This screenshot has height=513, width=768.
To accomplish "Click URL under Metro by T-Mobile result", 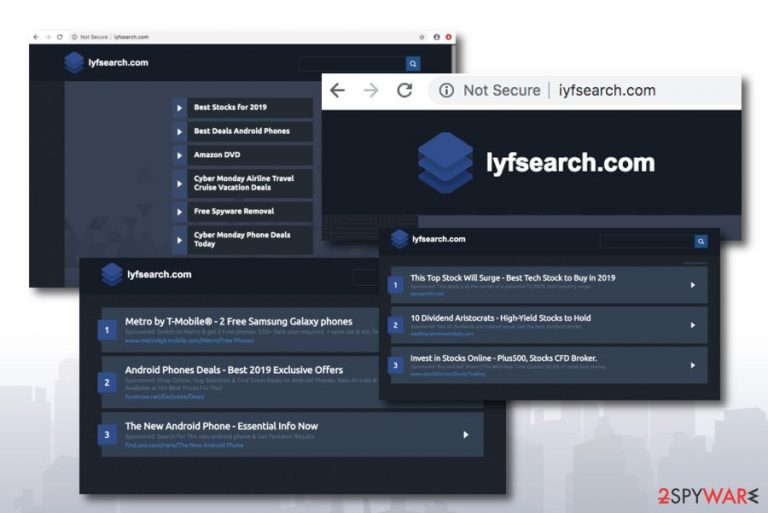I will pyautogui.click(x=190, y=341).
